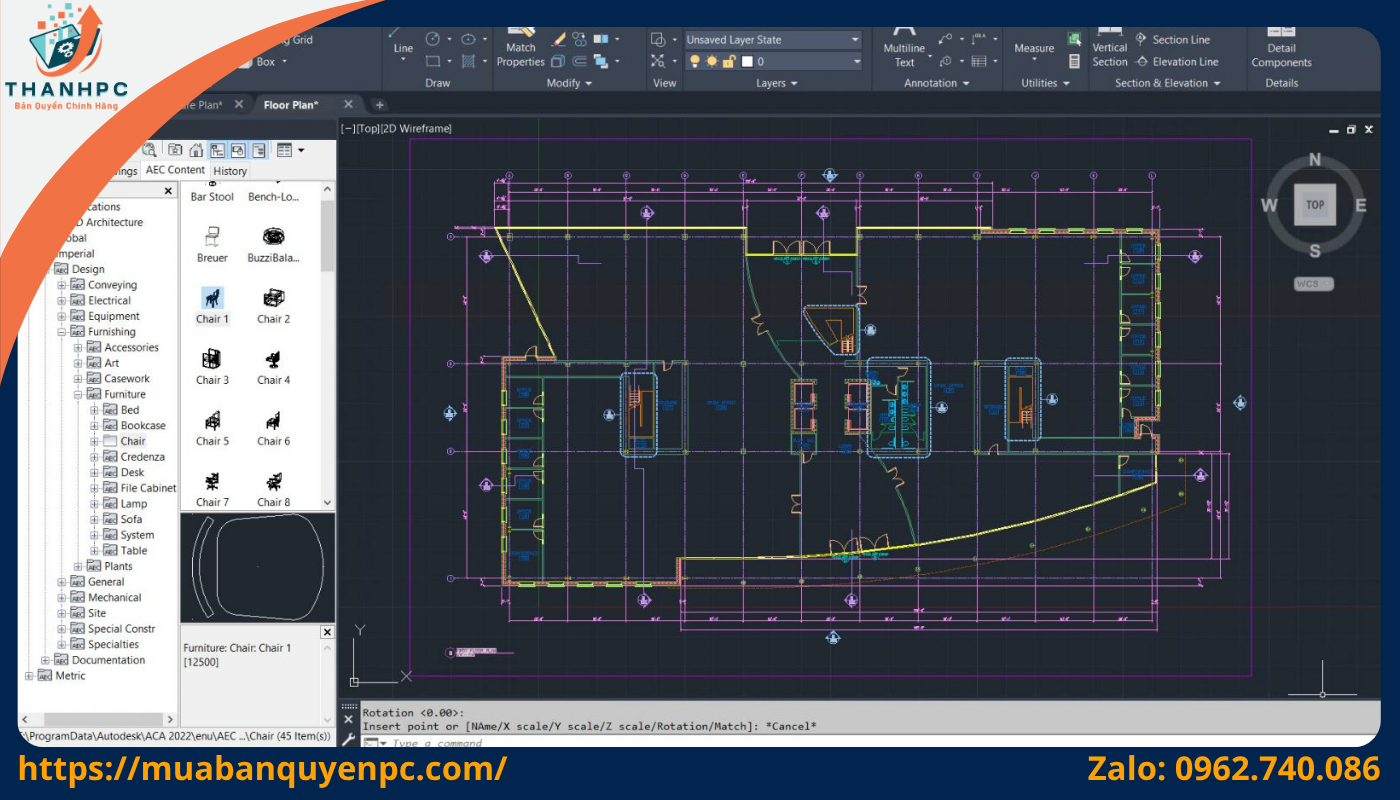Select the Chair 4 content icon
The image size is (1400, 800).
(272, 360)
